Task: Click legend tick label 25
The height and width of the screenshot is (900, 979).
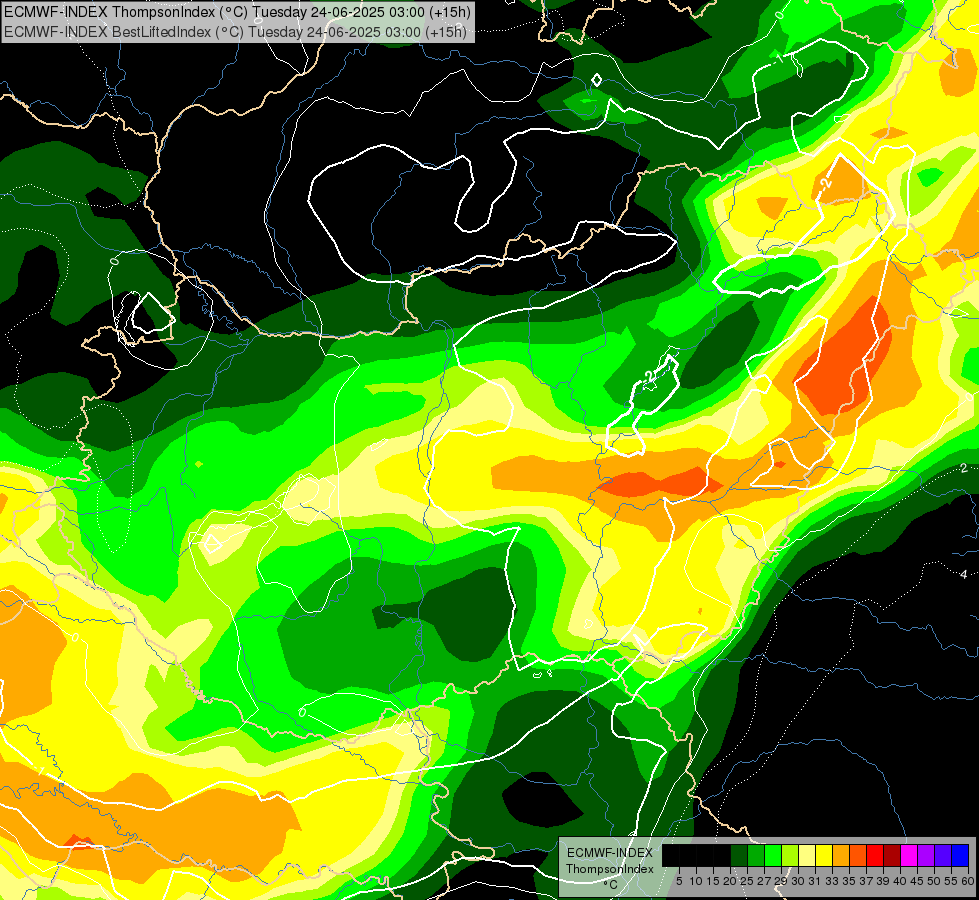Action: (747, 881)
